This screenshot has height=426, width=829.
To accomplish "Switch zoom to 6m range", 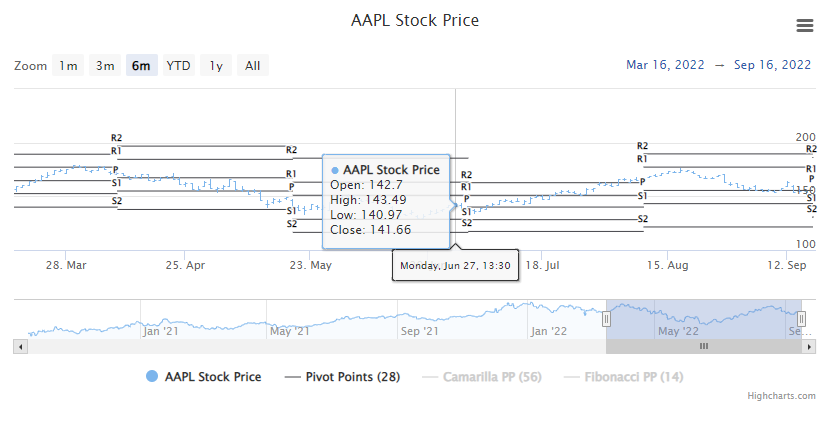I will tap(141, 66).
